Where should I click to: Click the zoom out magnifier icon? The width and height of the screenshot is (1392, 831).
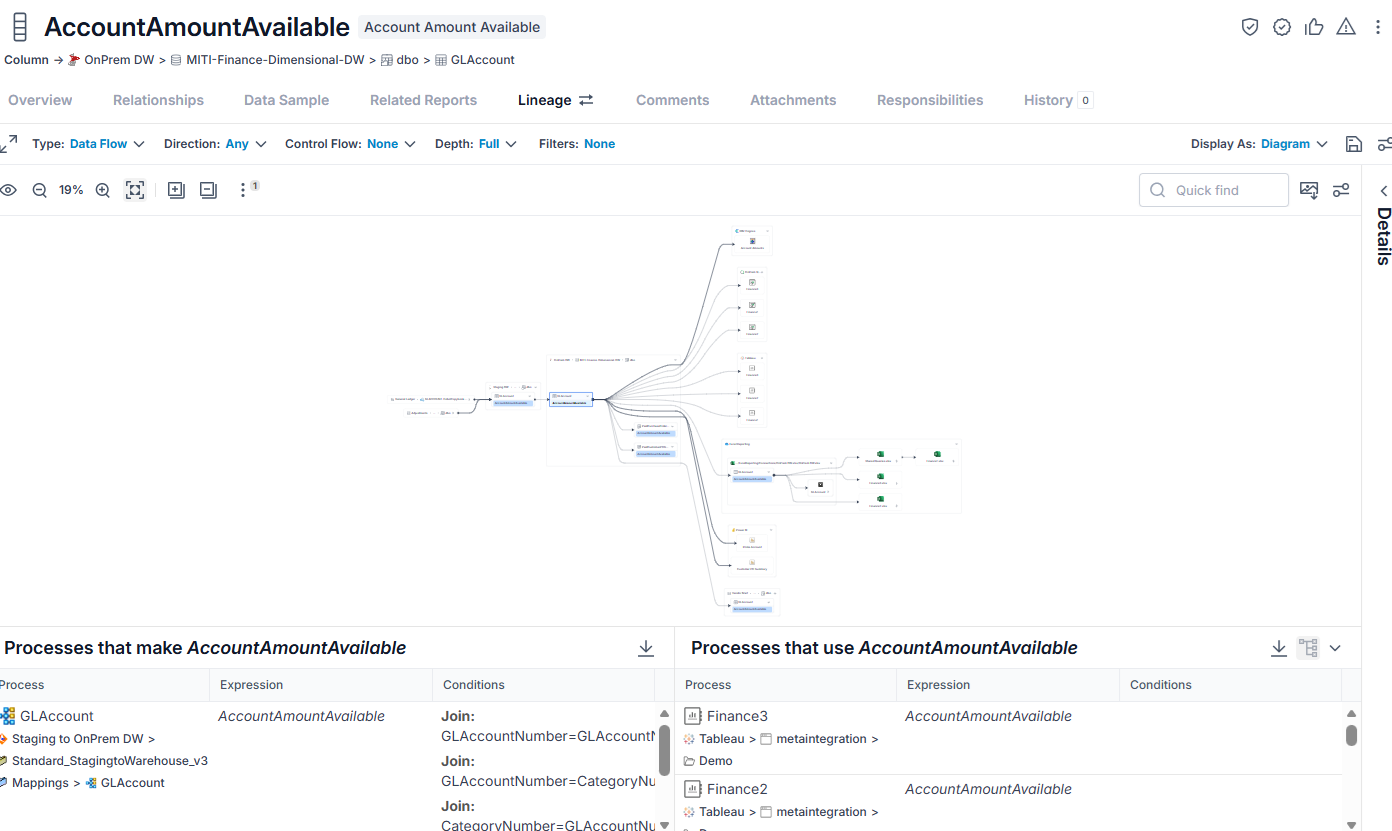(40, 190)
